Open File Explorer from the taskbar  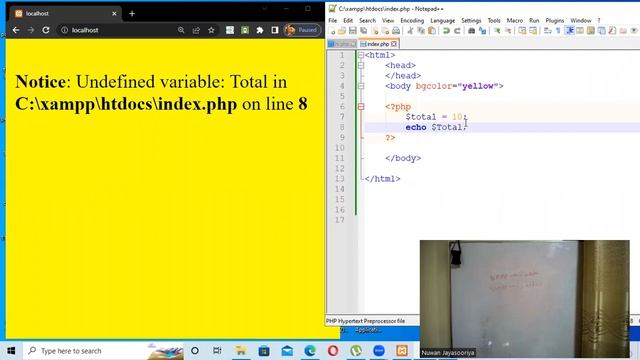(241, 351)
